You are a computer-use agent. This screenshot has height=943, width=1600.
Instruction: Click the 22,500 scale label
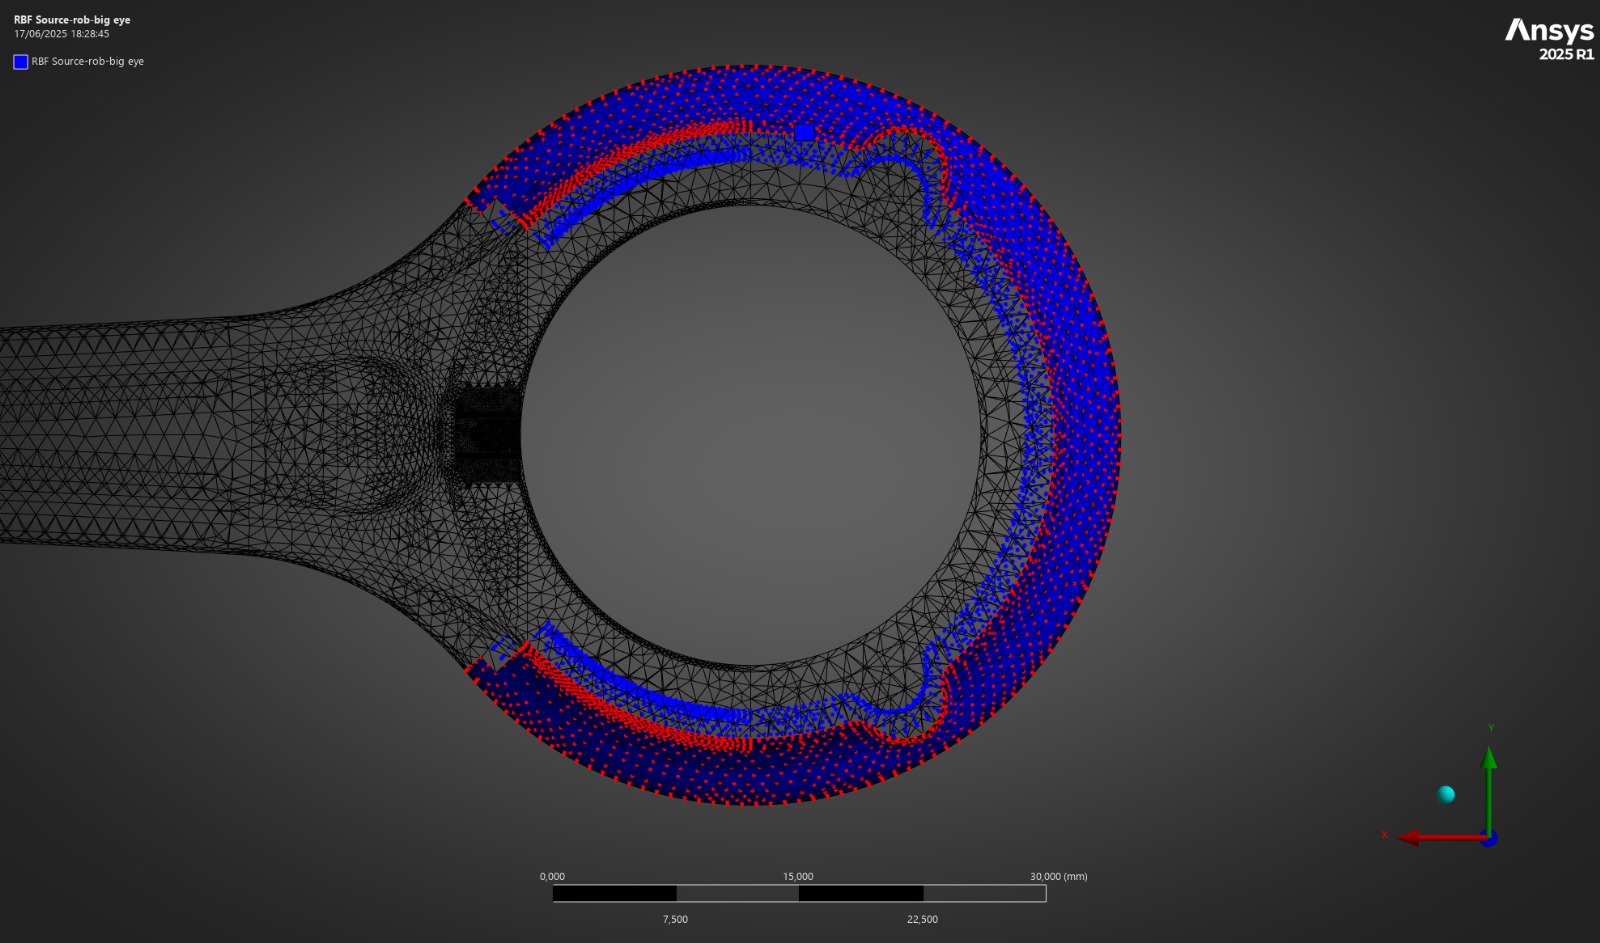click(922, 919)
